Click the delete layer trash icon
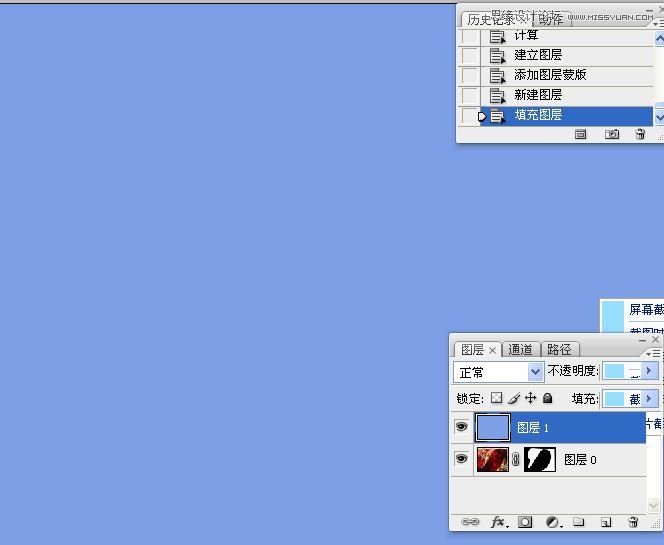Screen dimensions: 664x545 pos(632,522)
